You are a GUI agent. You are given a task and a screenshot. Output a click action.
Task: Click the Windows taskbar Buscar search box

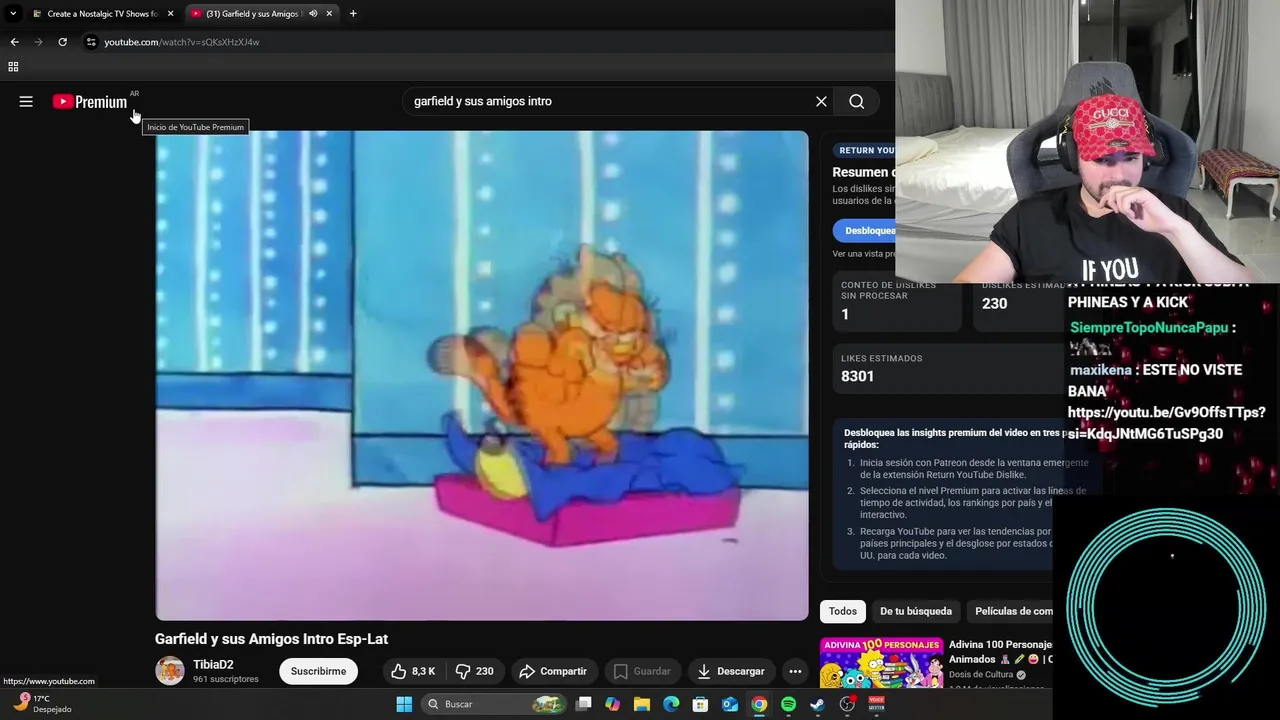point(493,704)
